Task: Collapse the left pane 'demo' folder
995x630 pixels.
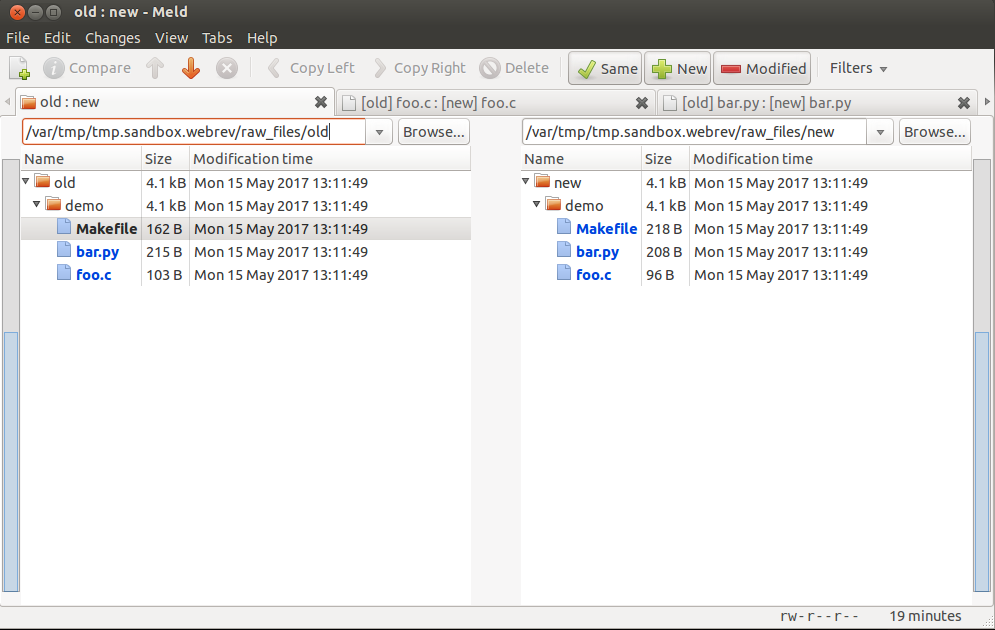Action: (x=37, y=204)
